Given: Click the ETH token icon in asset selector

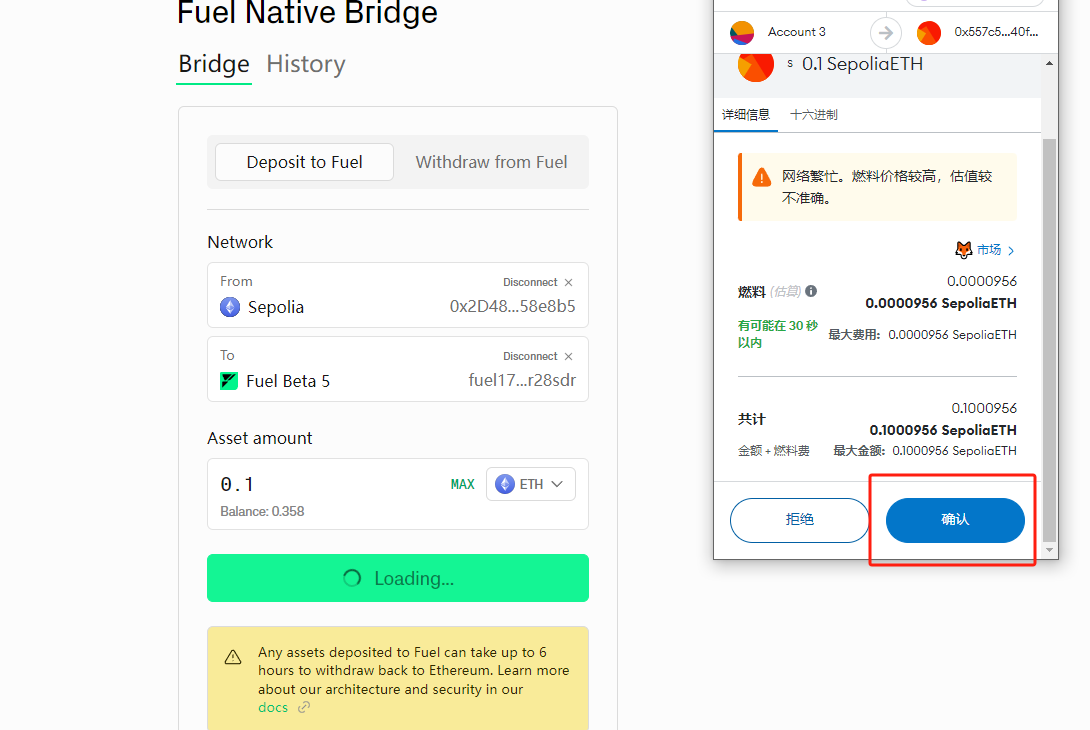Looking at the screenshot, I should (x=505, y=484).
